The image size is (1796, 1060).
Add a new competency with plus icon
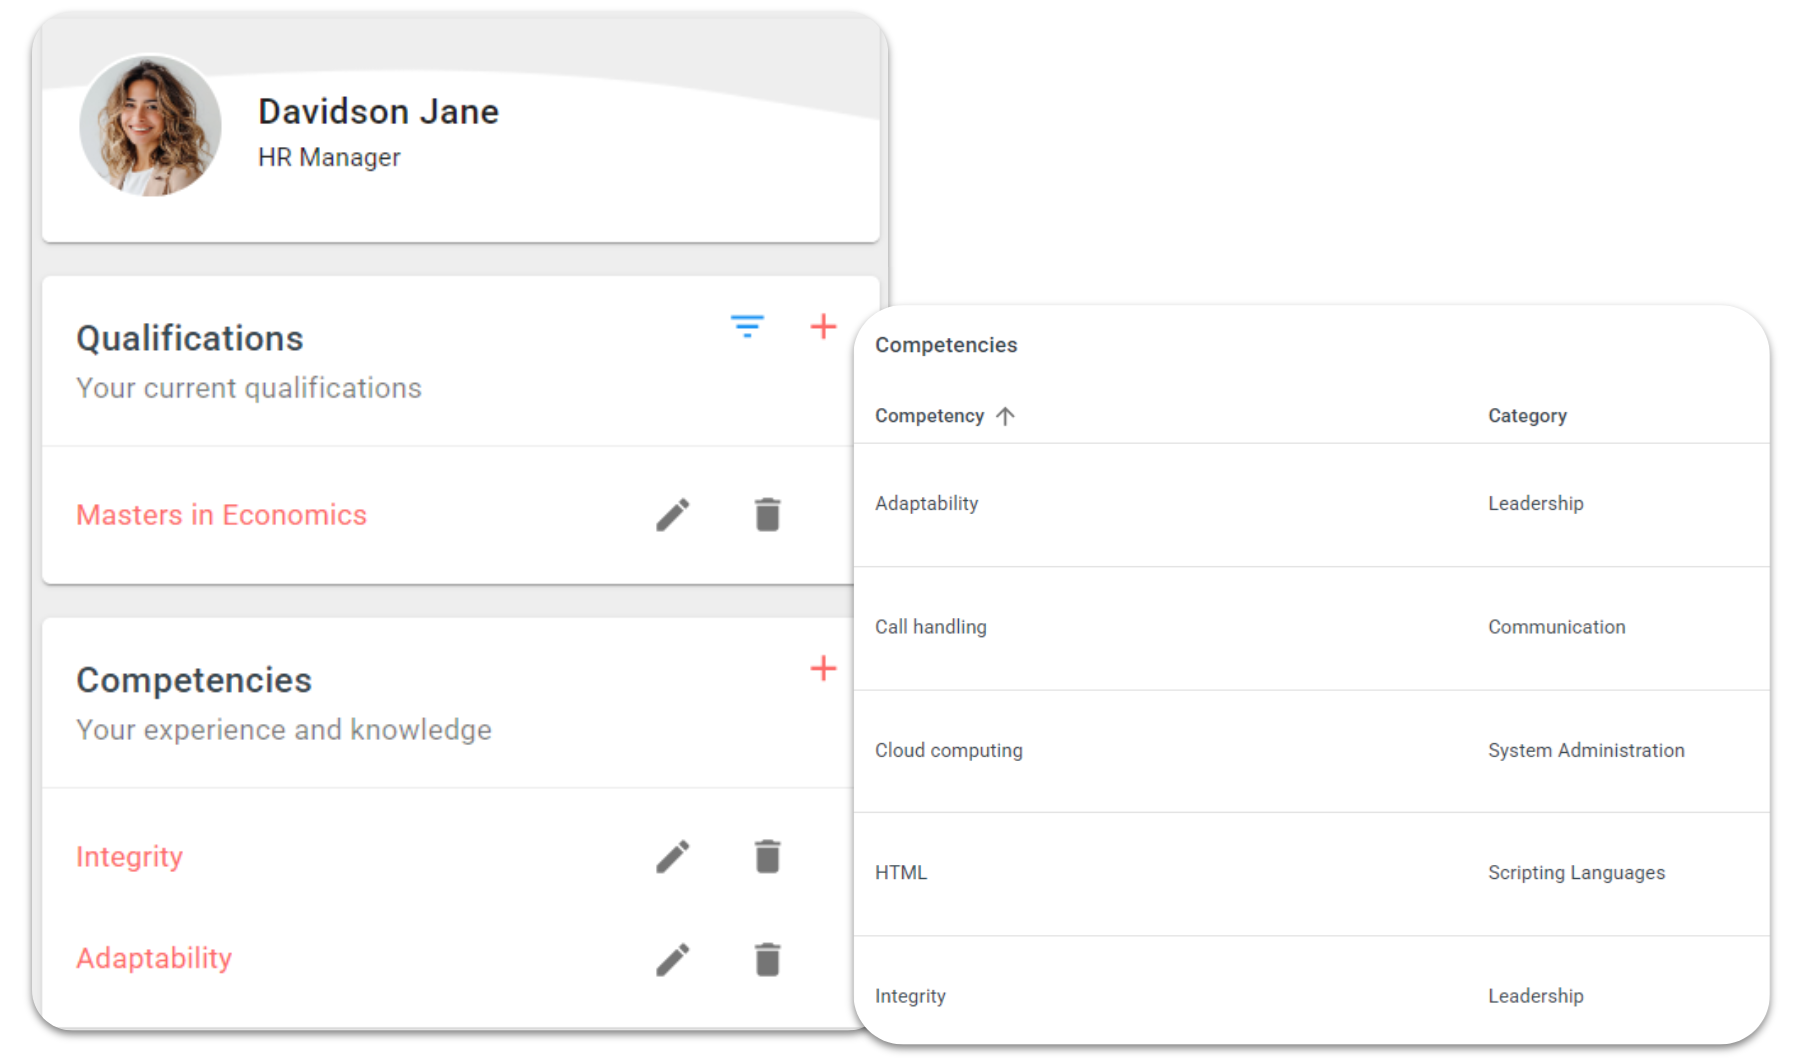coord(822,669)
